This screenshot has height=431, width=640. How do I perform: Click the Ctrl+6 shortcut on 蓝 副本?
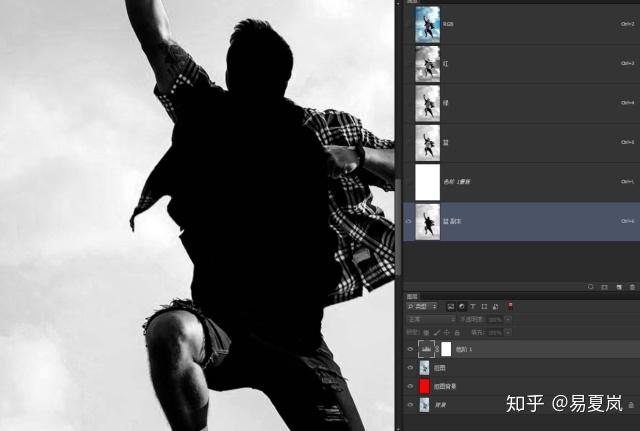(x=627, y=221)
